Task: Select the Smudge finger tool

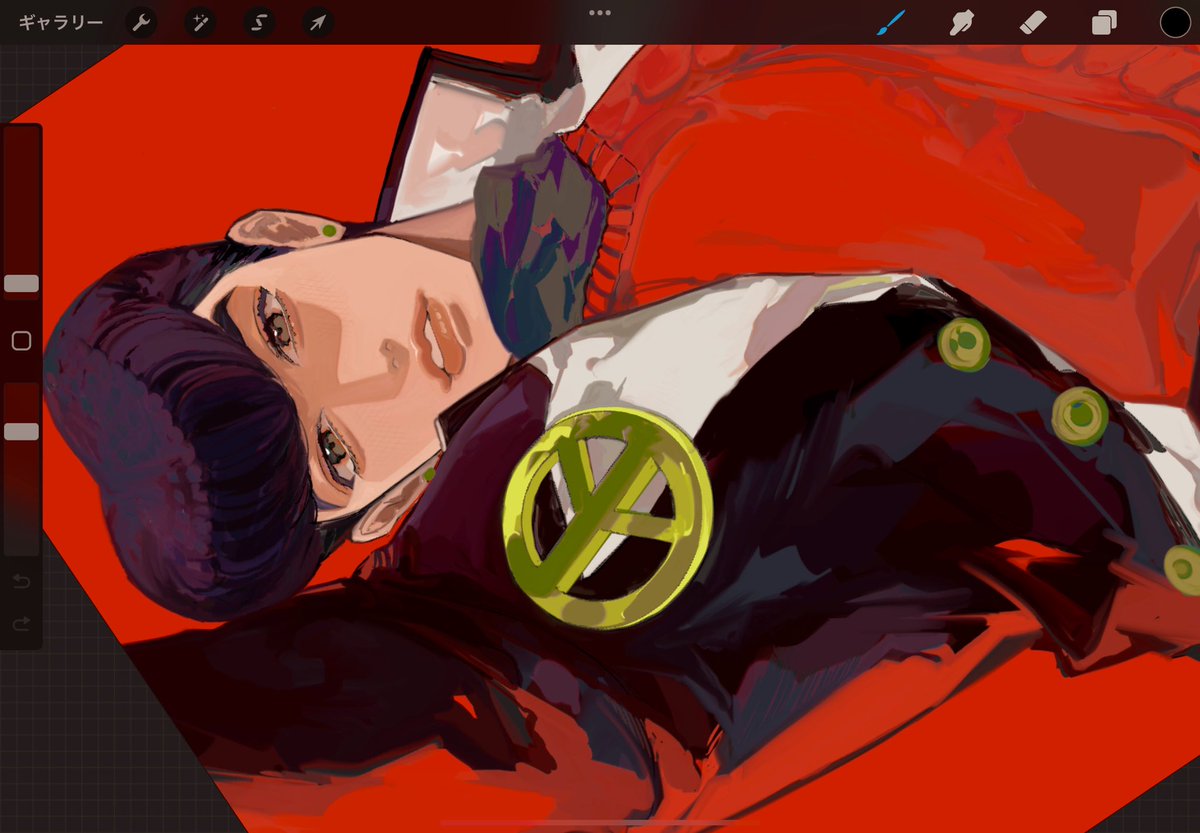Action: pos(962,22)
